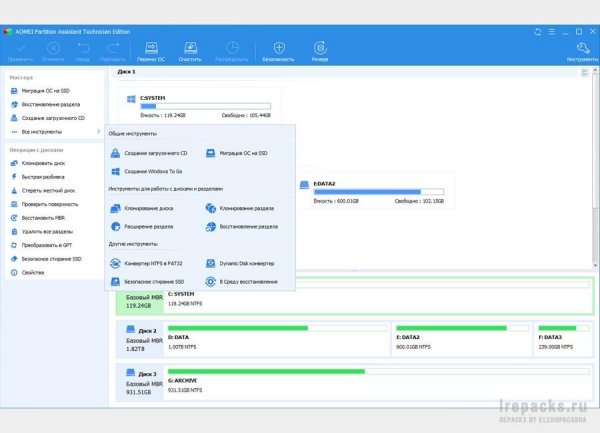Pick Расширение раздела in tools flyout
Viewport: 600px width, 433px height.
tap(142, 226)
